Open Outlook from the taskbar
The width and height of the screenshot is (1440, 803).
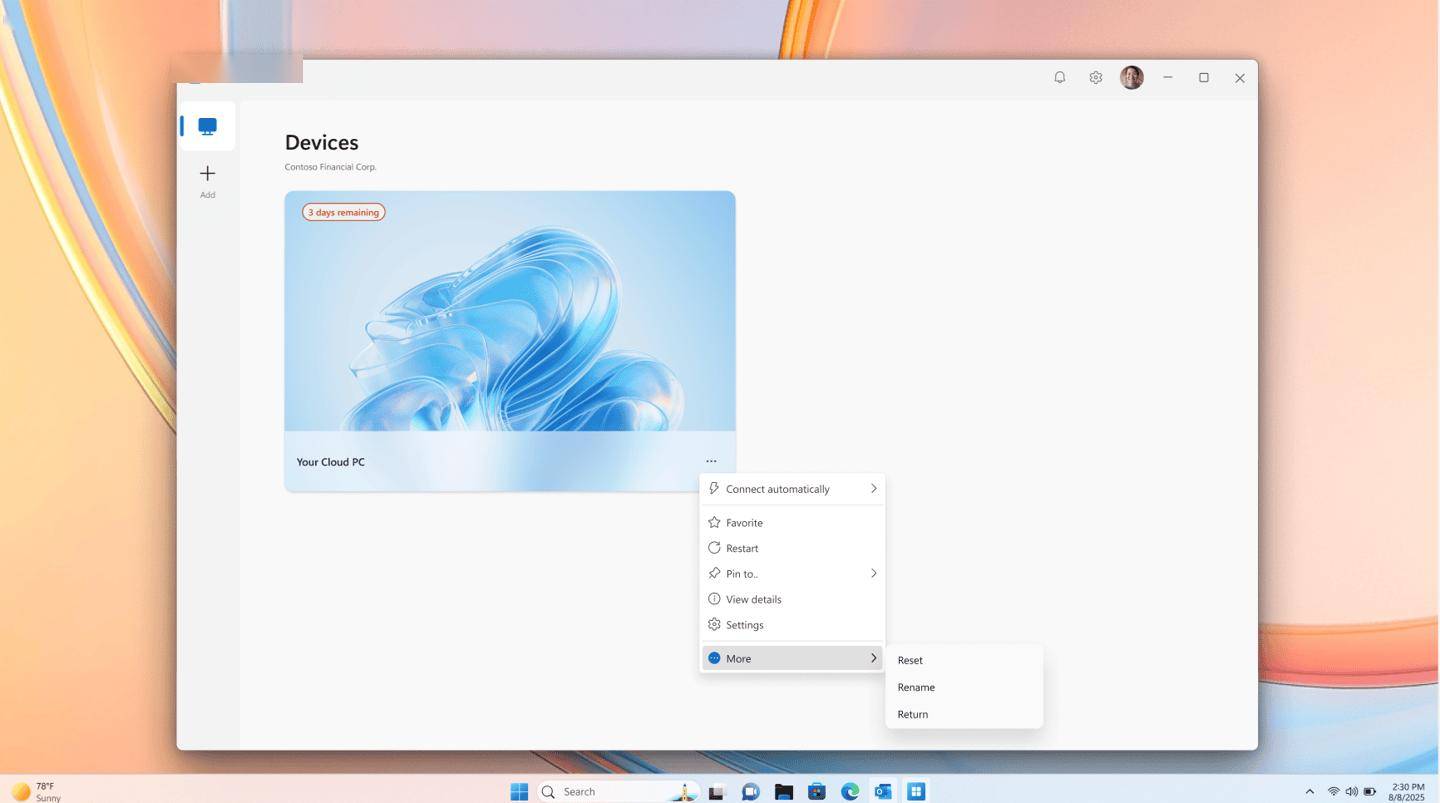coord(883,791)
